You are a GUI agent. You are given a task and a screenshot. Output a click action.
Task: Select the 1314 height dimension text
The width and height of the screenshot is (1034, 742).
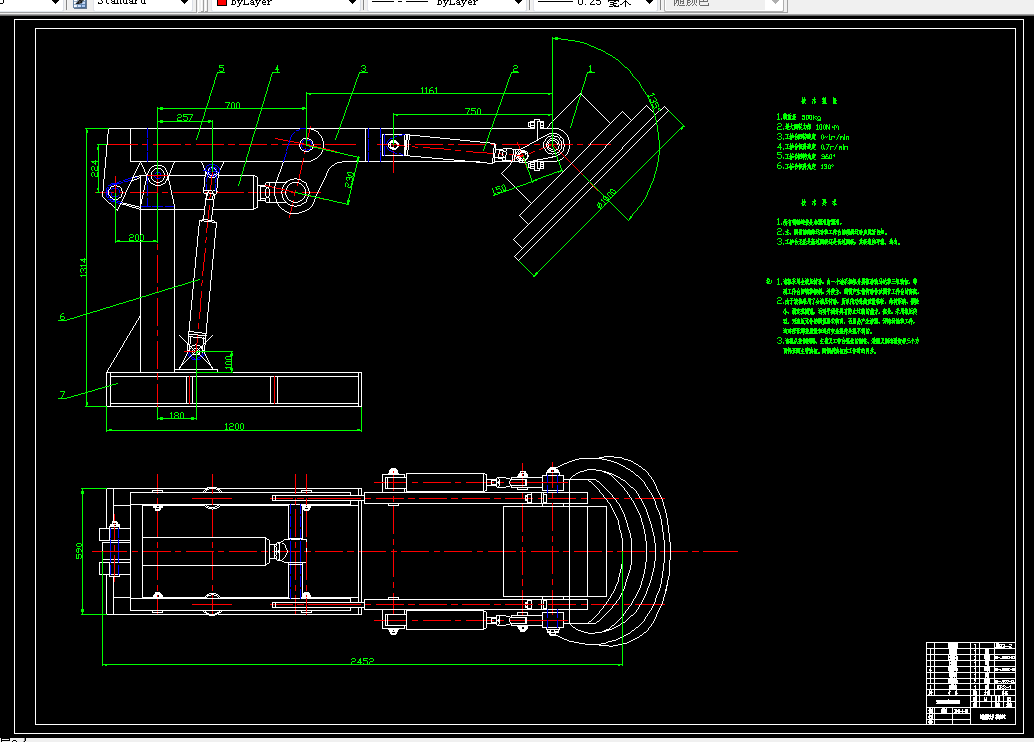point(84,266)
